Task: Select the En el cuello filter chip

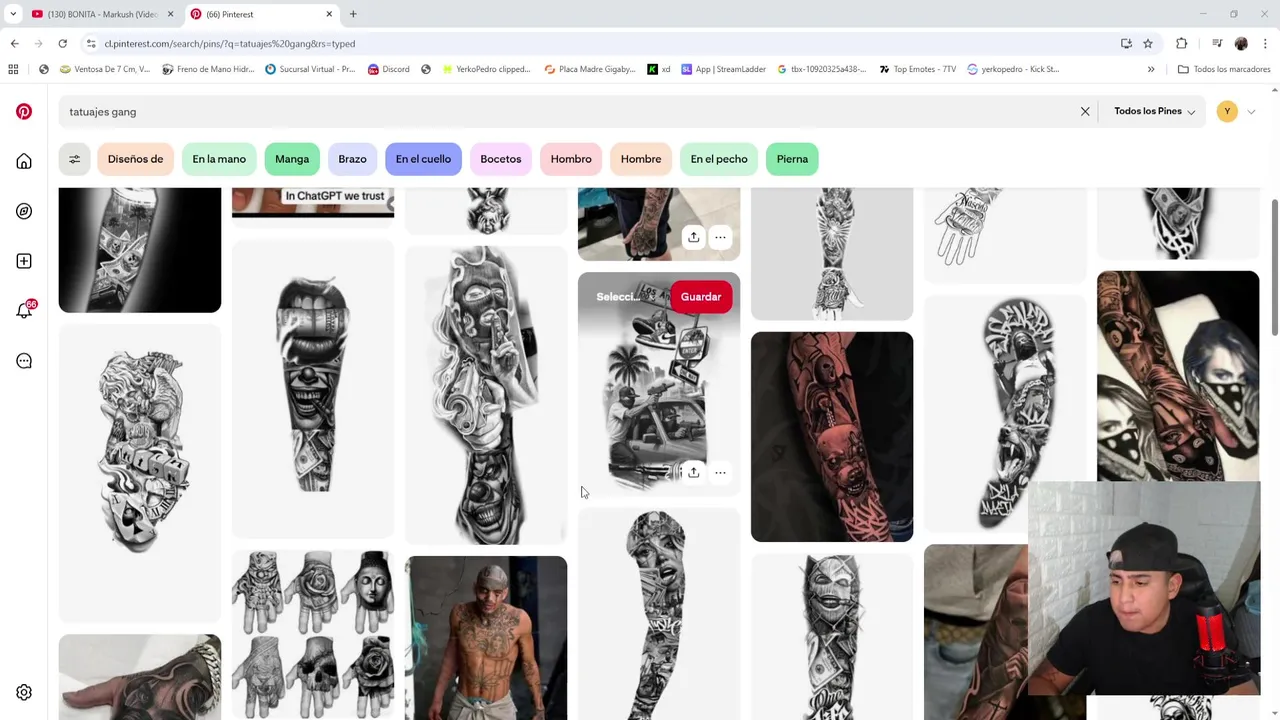Action: (423, 159)
